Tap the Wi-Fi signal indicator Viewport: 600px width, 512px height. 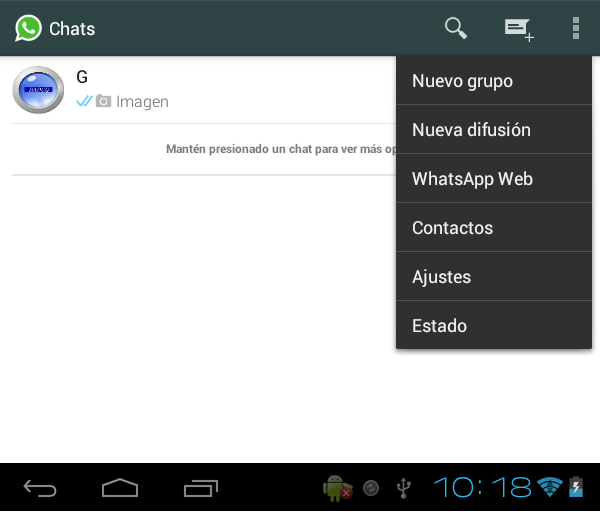coord(549,487)
